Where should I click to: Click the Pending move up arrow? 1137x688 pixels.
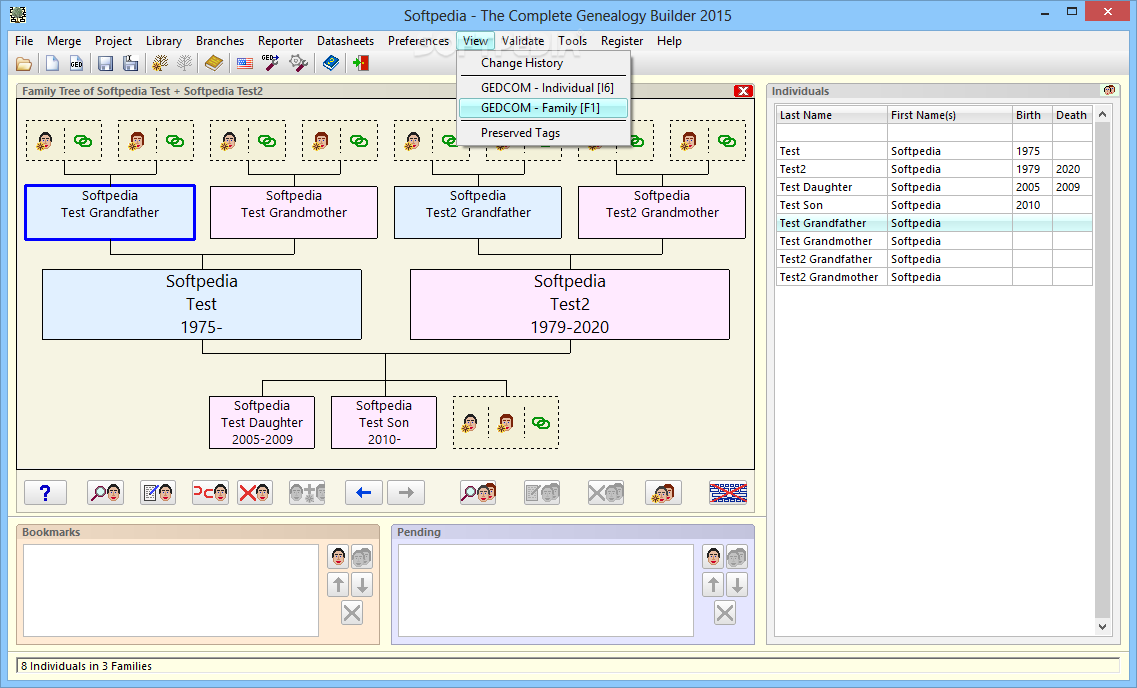click(713, 585)
